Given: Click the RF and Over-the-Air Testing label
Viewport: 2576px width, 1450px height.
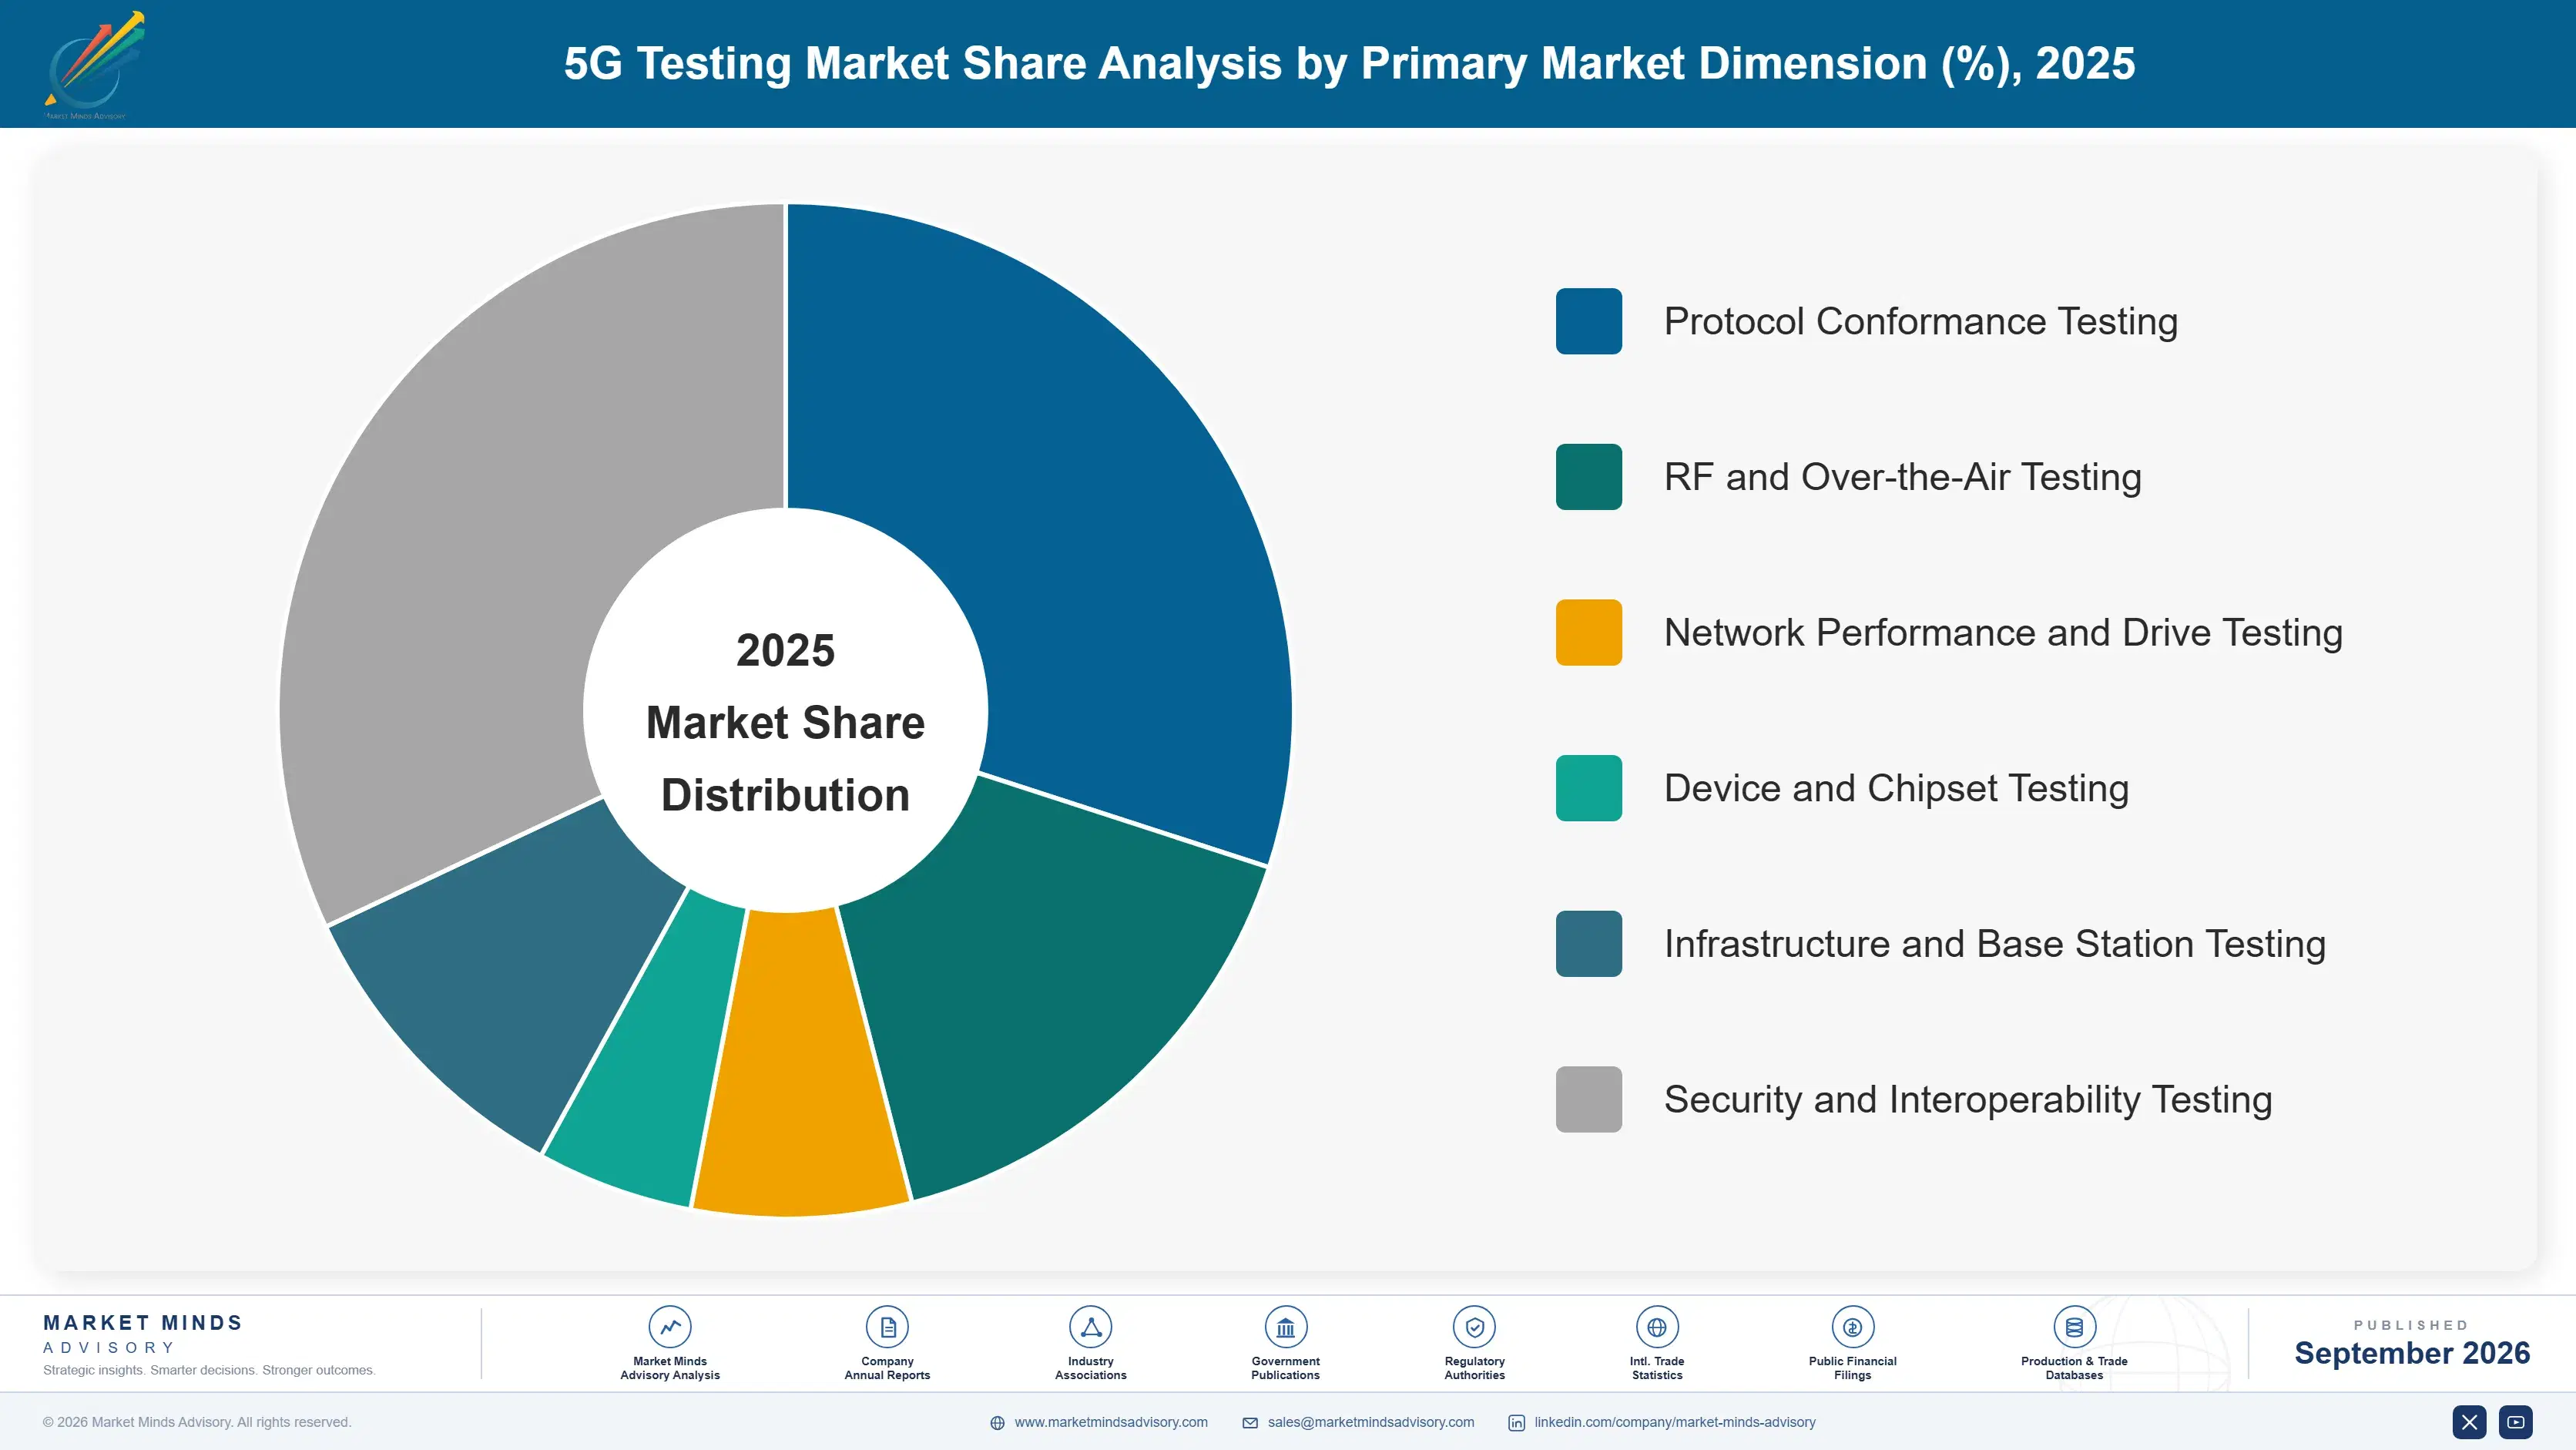Looking at the screenshot, I should tap(1902, 477).
